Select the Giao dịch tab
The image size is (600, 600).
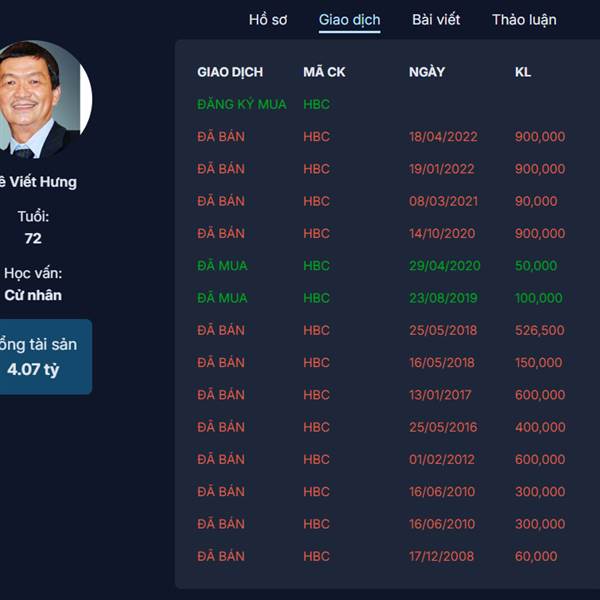click(349, 20)
